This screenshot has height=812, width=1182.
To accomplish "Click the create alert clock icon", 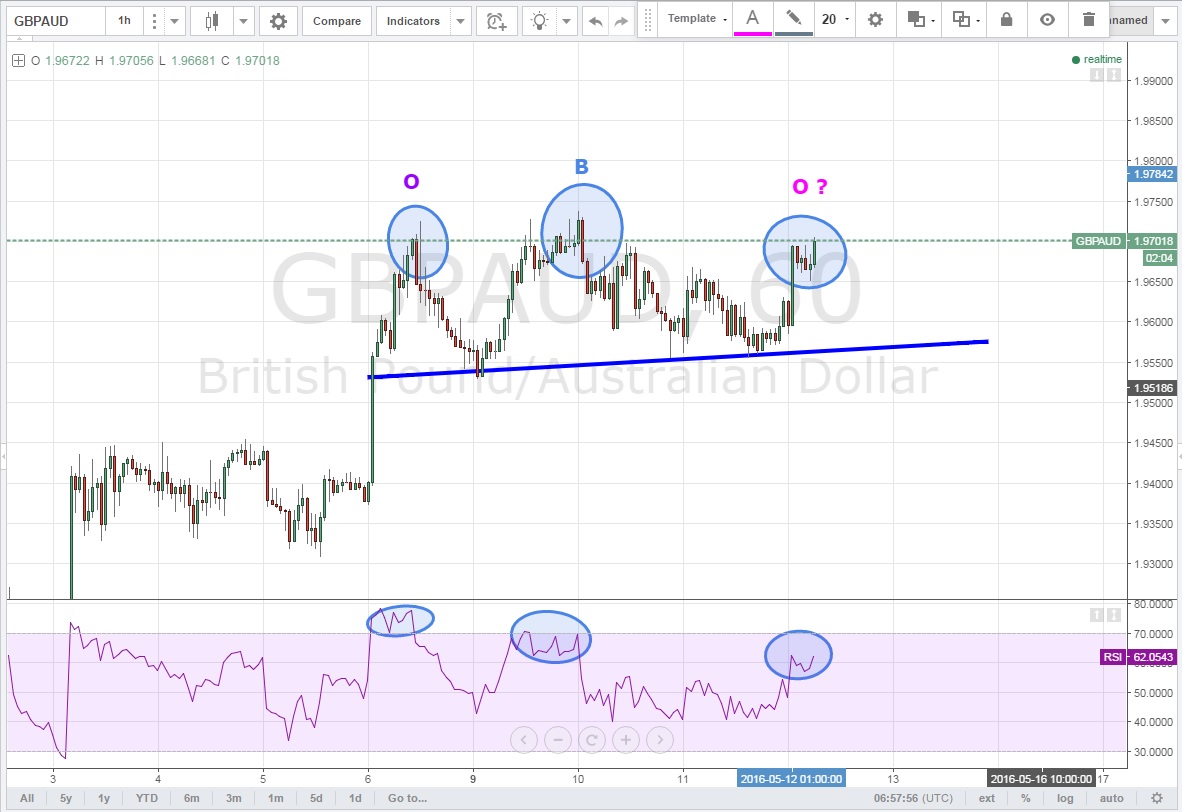I will pos(496,21).
